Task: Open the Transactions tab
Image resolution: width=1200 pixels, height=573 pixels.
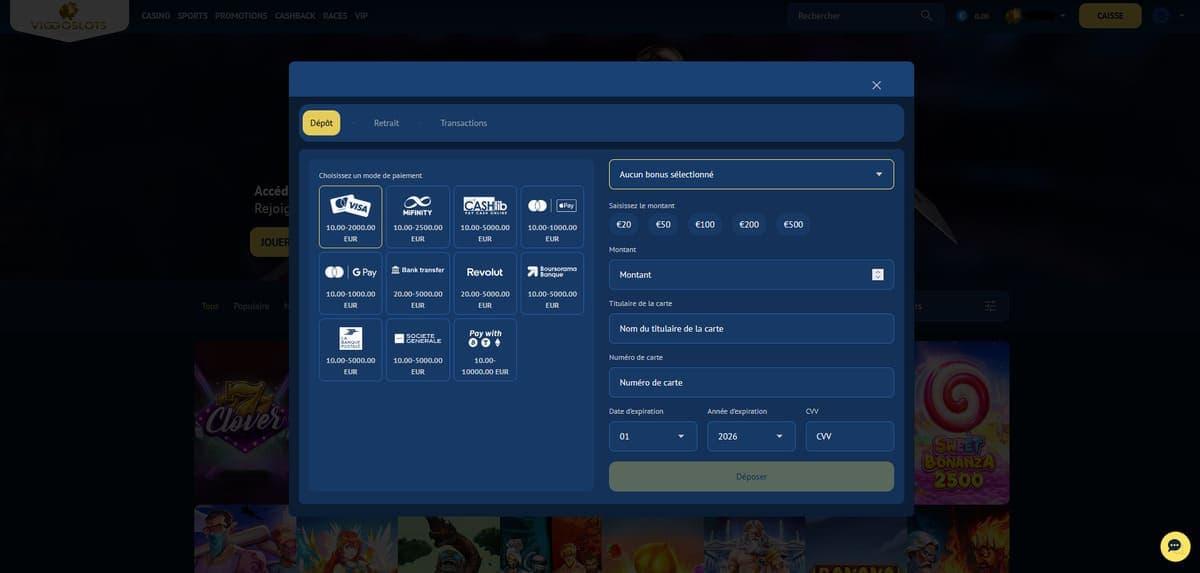Action: coord(463,123)
